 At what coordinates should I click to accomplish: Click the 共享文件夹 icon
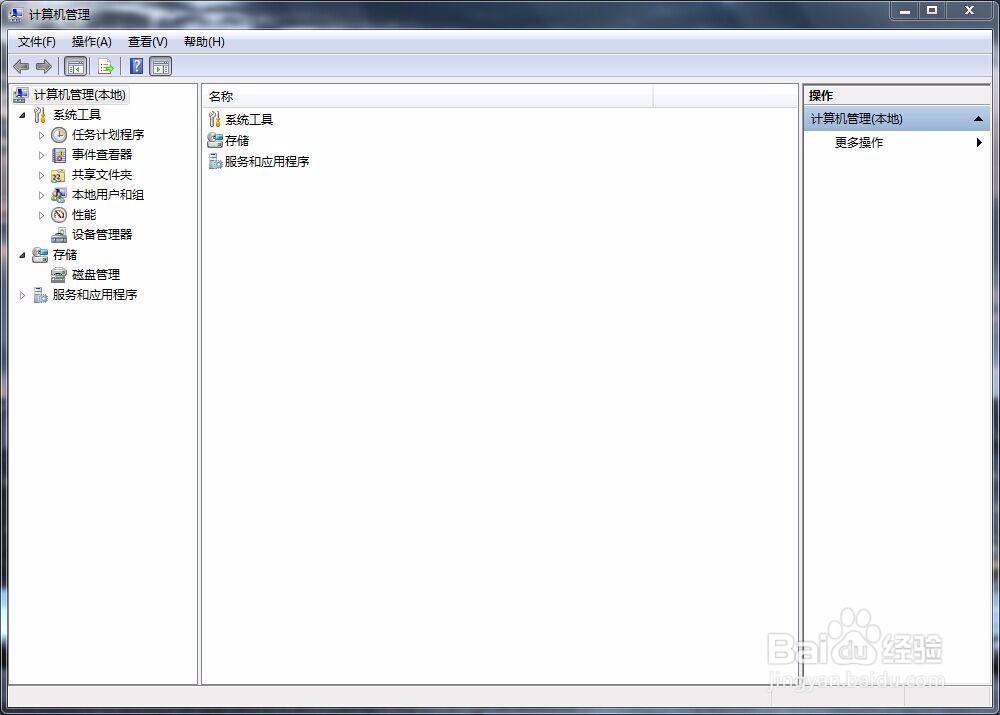coord(59,175)
